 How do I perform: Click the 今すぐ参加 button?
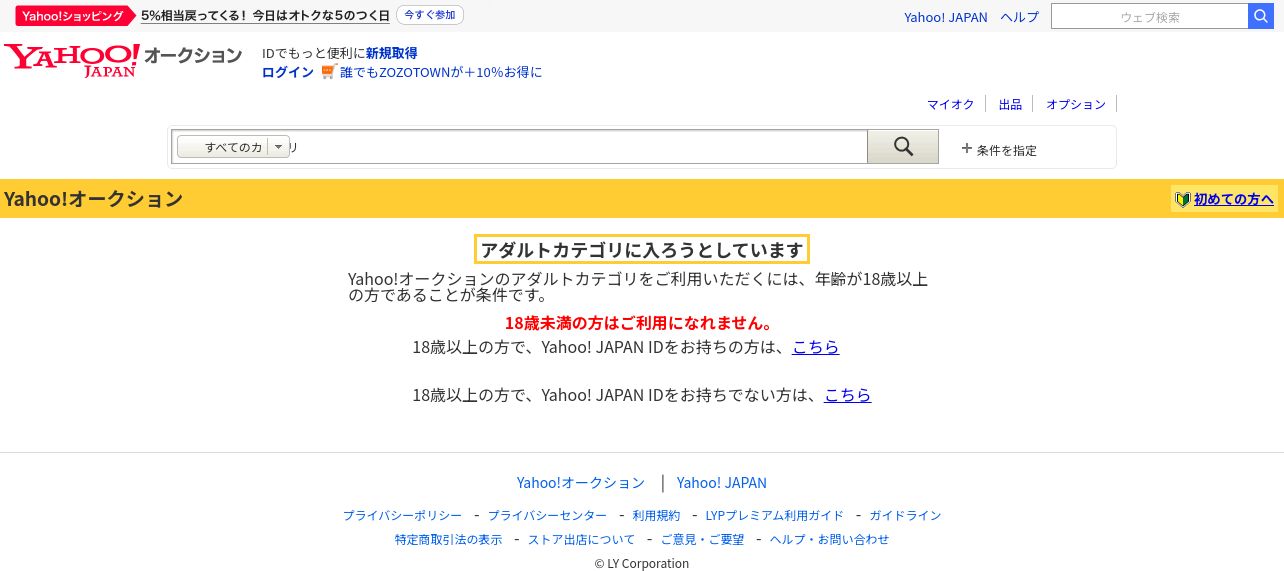430,16
